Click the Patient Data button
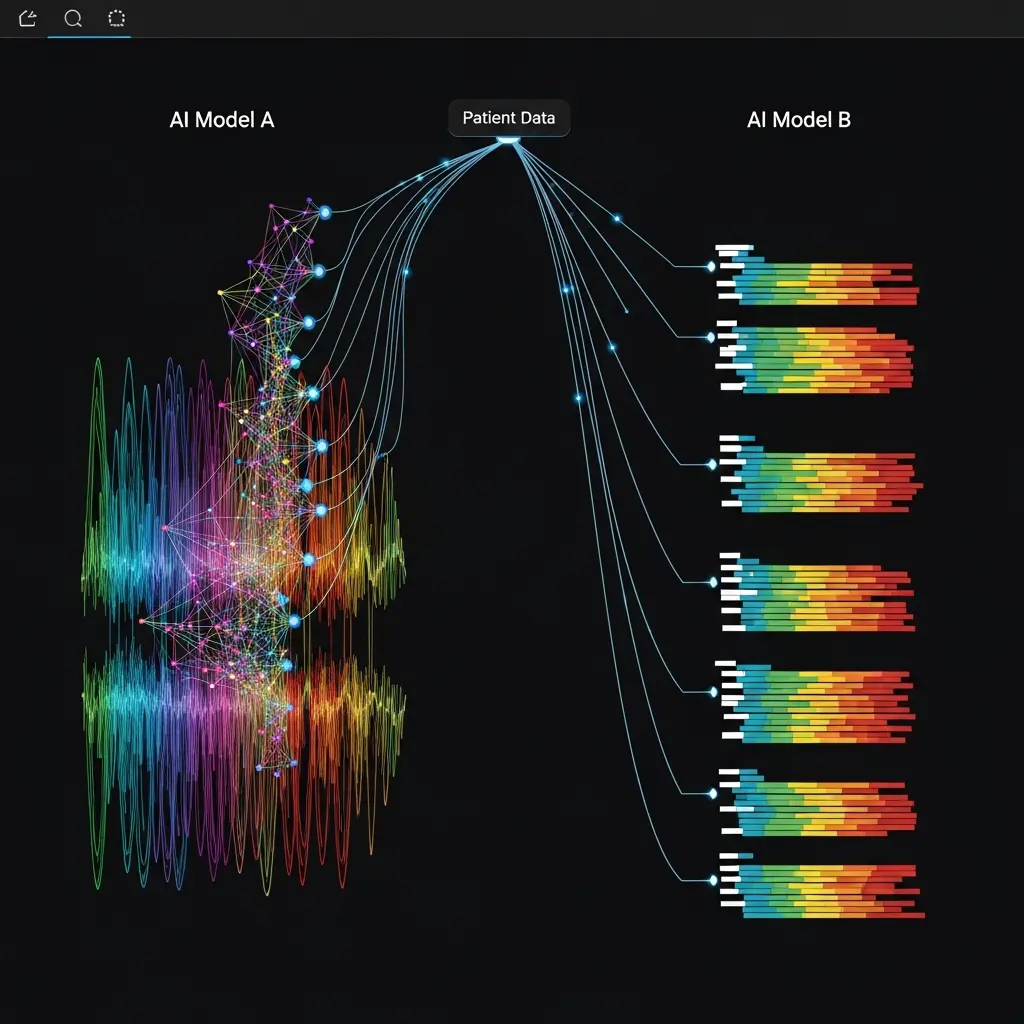 click(508, 118)
